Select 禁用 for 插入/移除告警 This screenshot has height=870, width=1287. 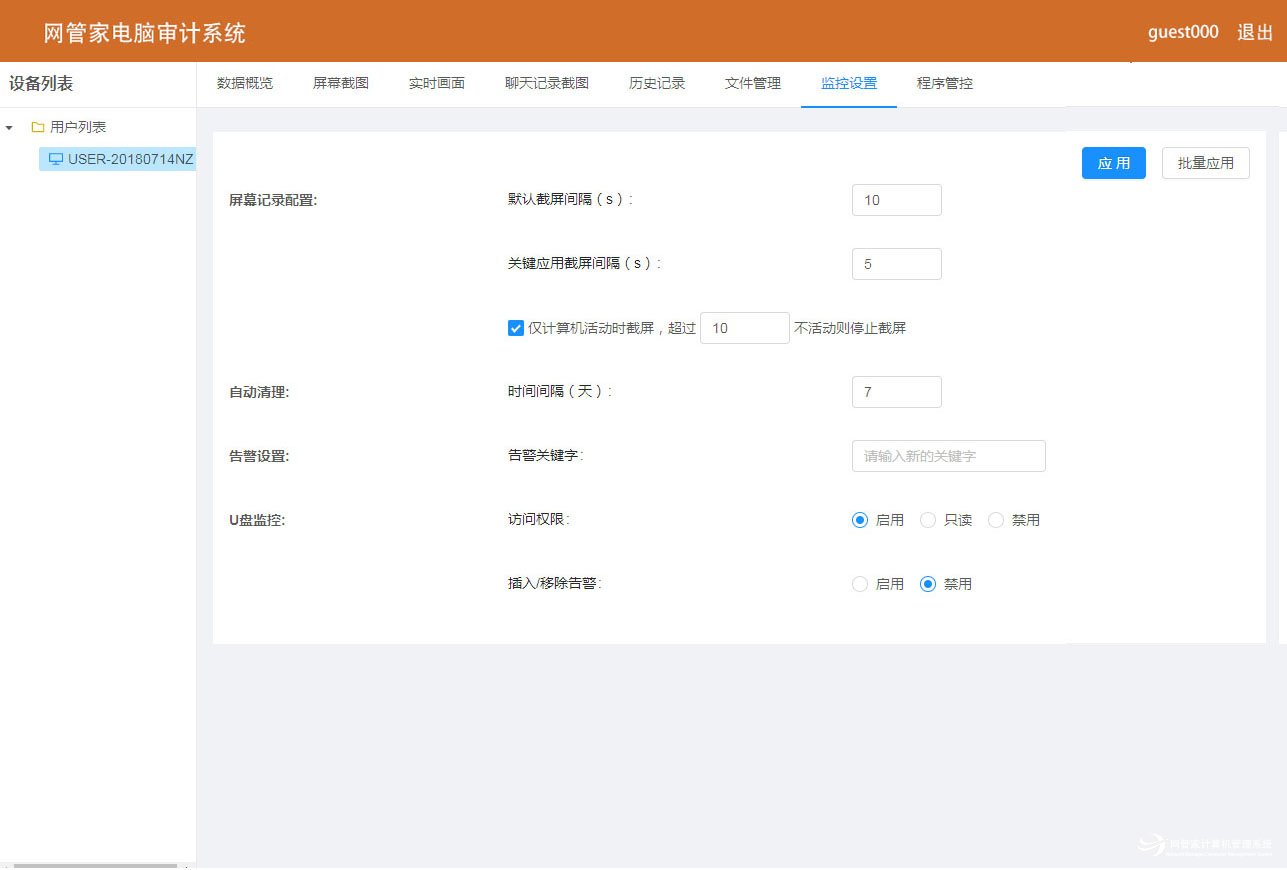click(928, 584)
